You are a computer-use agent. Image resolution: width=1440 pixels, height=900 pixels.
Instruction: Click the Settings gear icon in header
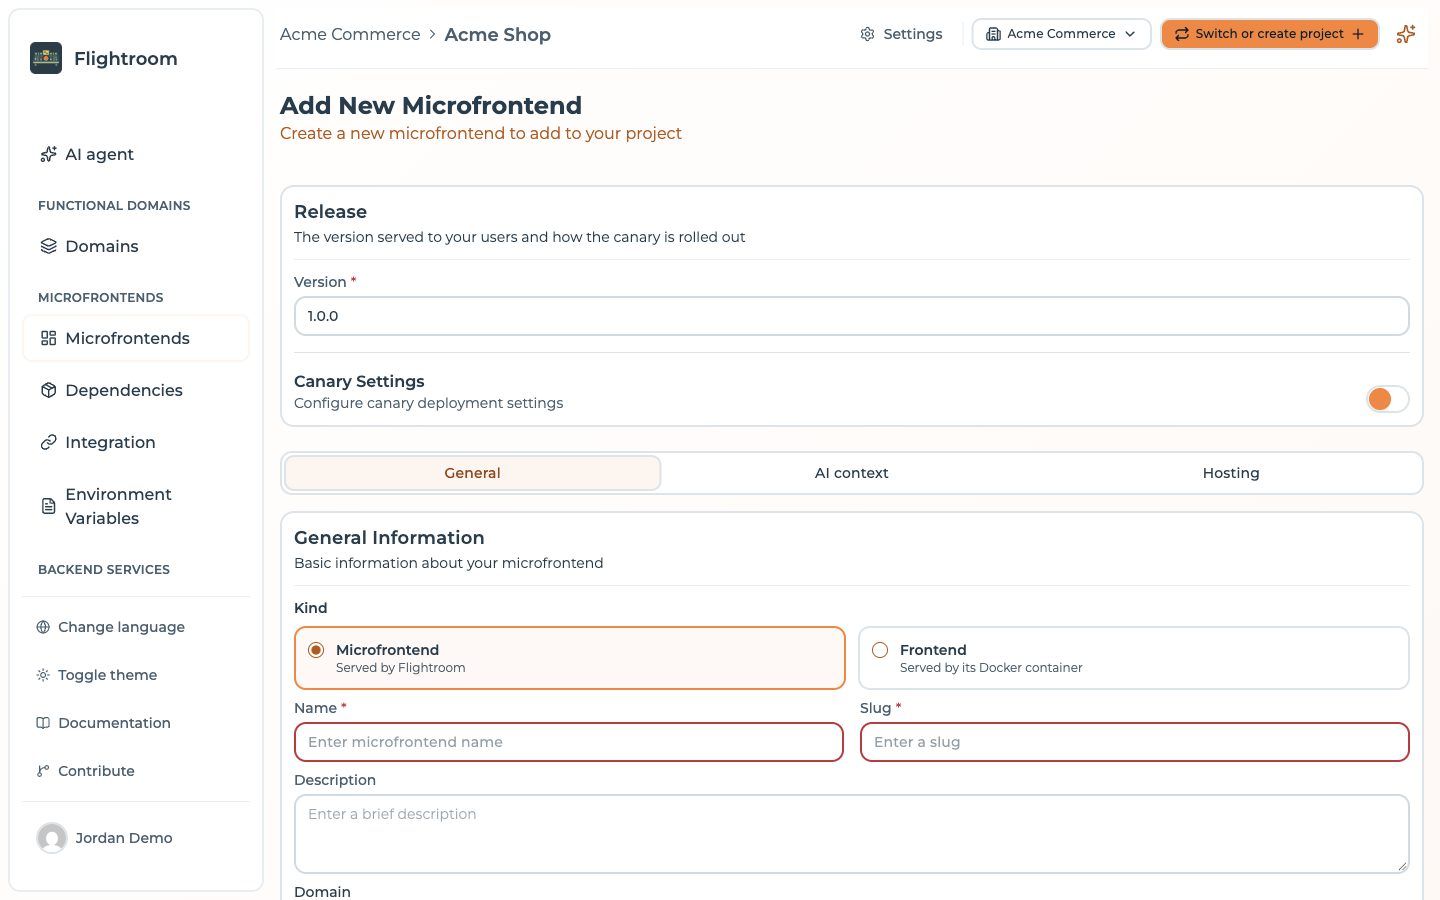[x=867, y=34]
